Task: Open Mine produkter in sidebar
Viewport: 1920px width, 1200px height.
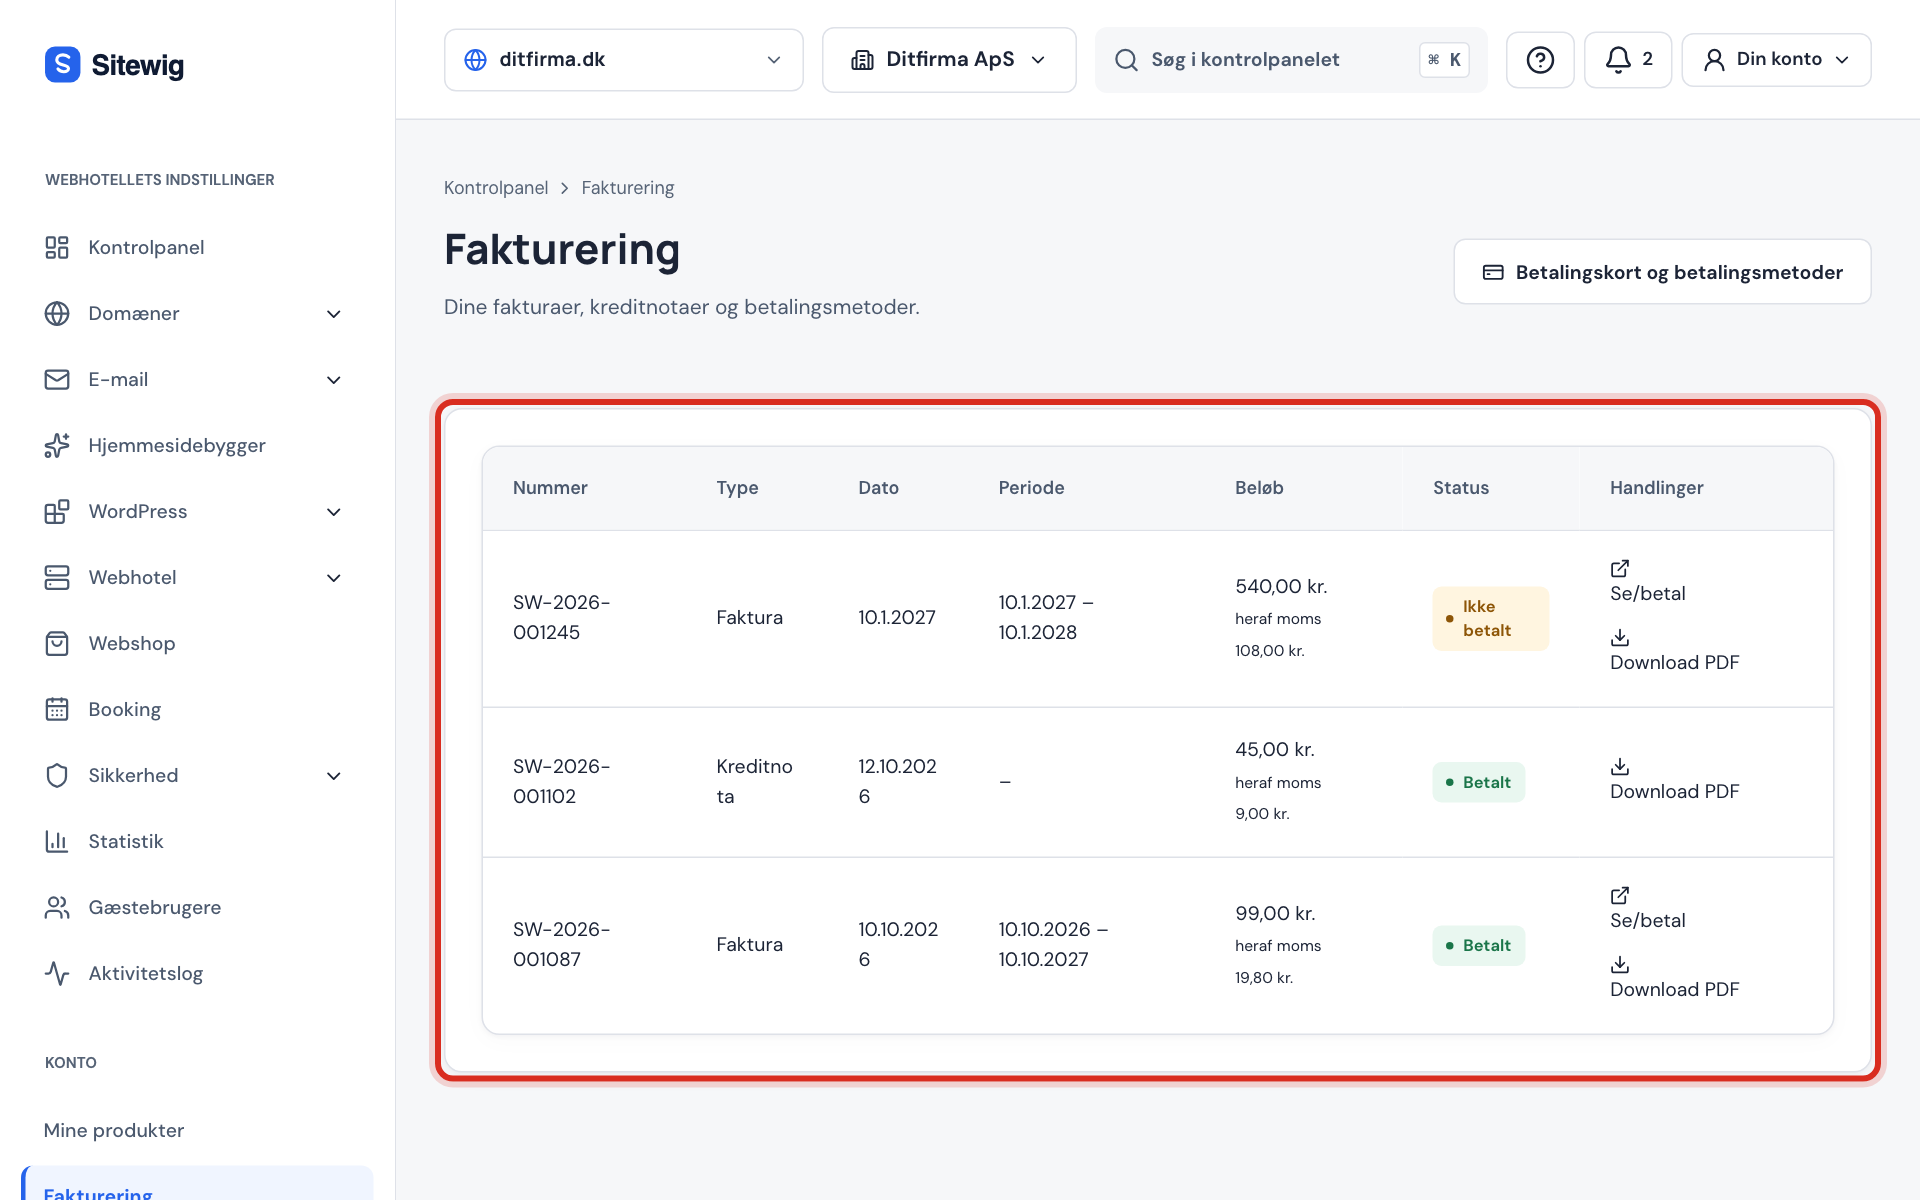Action: [114, 1131]
